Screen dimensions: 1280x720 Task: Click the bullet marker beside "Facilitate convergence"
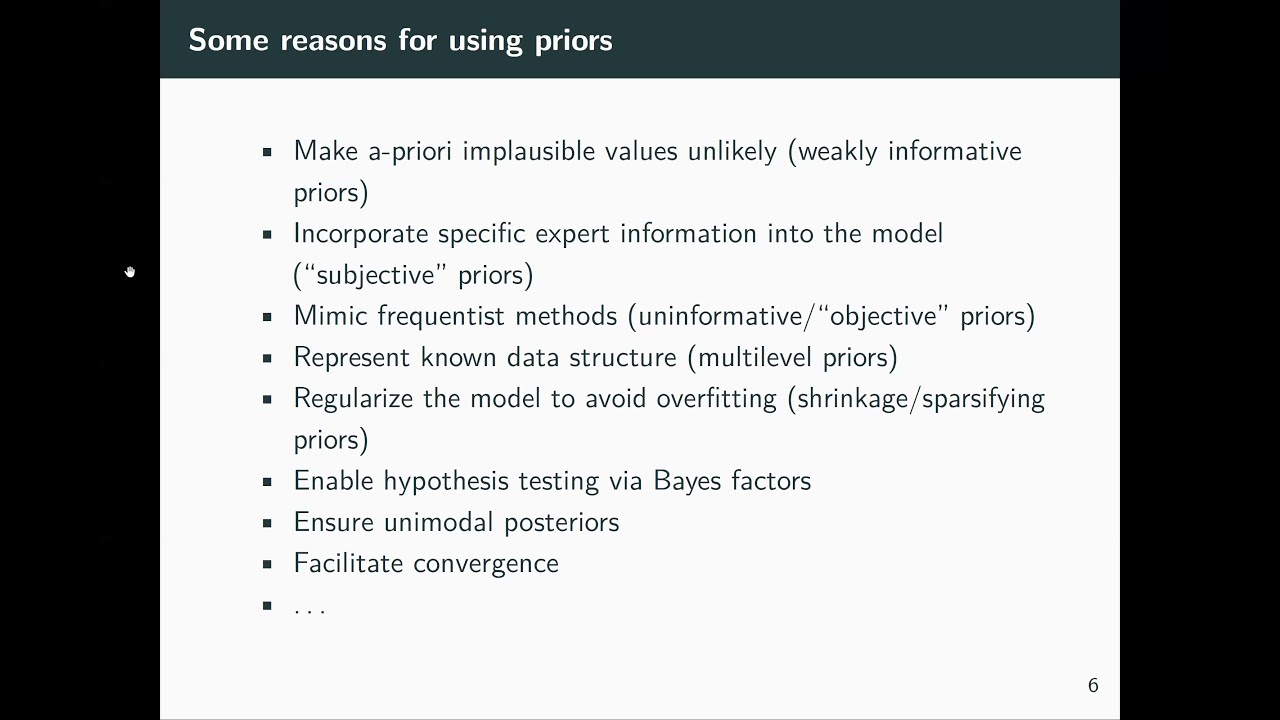click(267, 564)
